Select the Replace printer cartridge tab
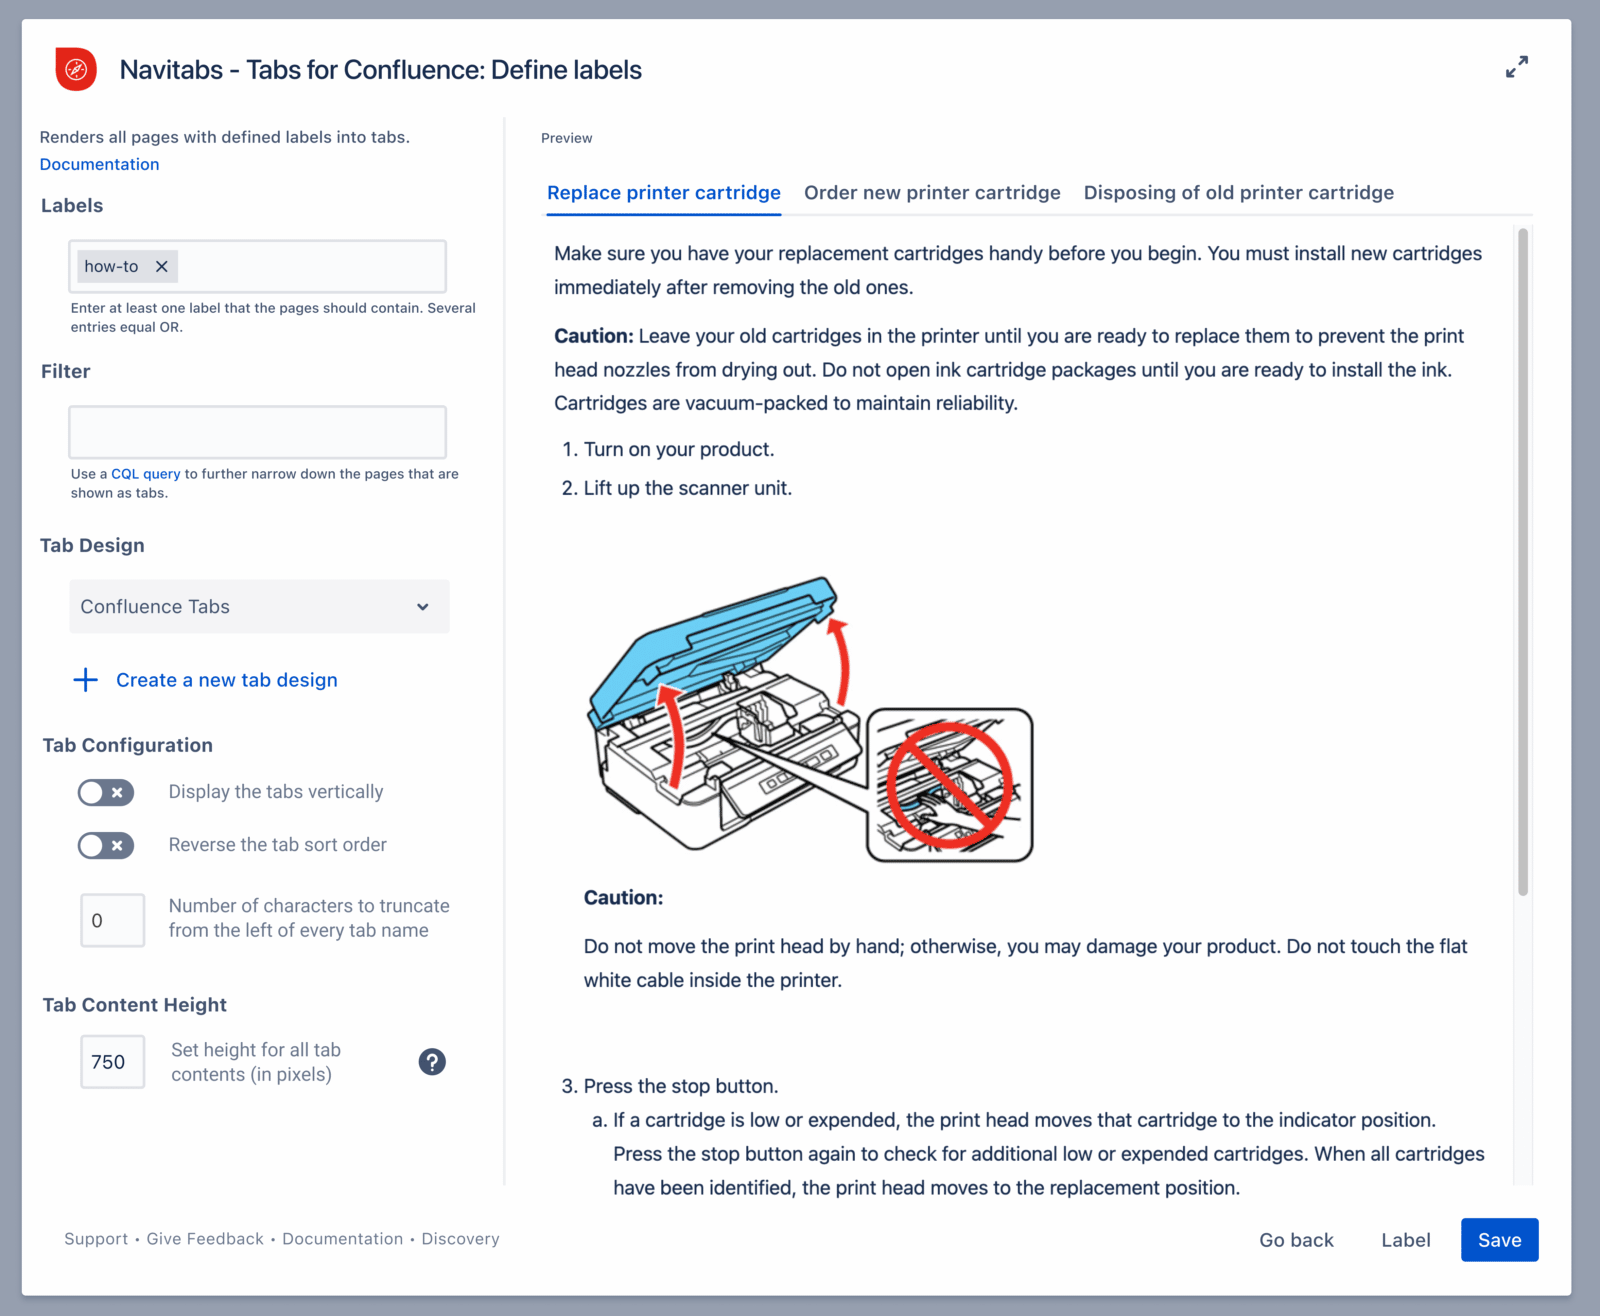This screenshot has height=1316, width=1600. (x=663, y=192)
